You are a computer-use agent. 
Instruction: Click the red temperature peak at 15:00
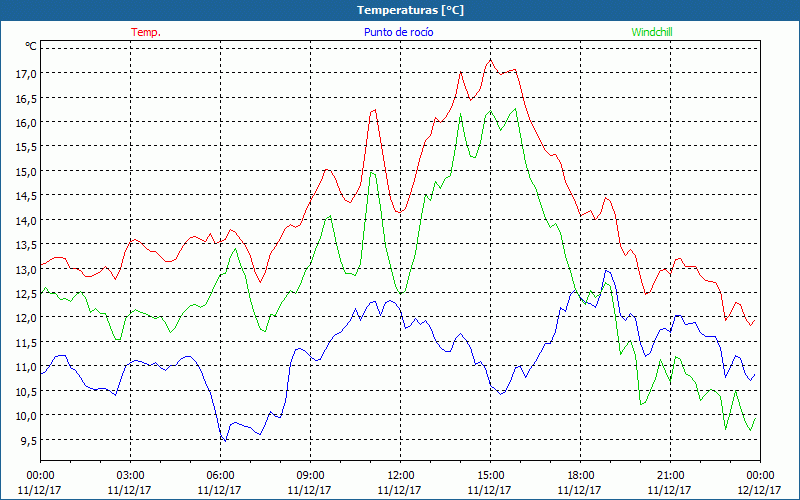tap(490, 60)
